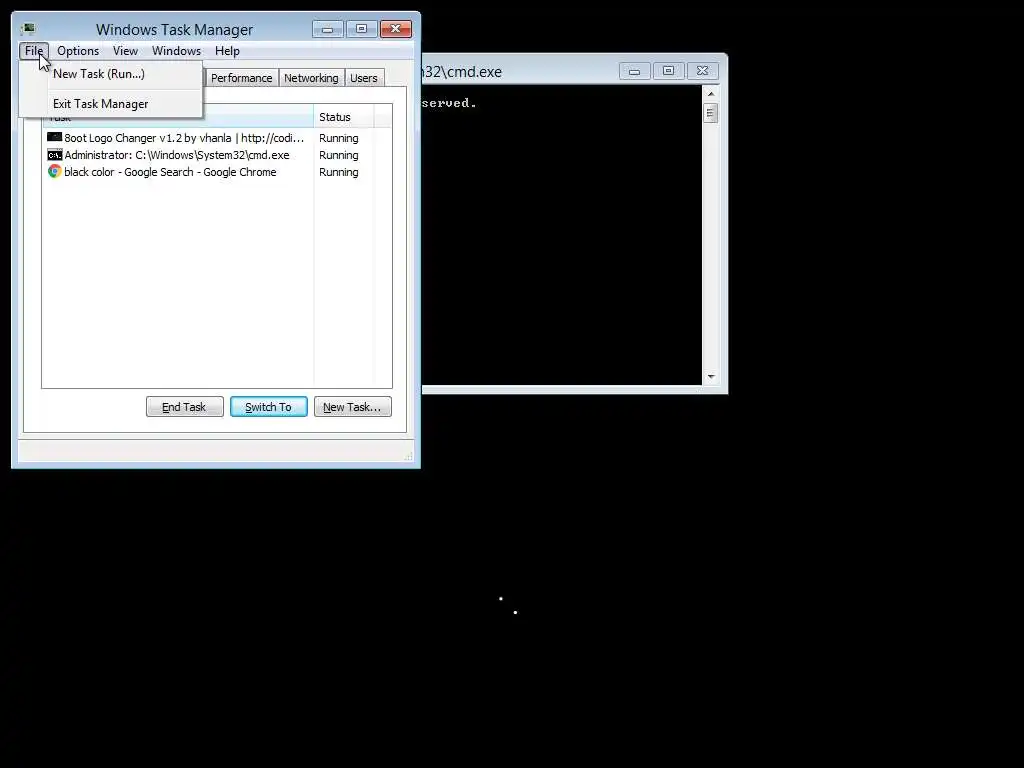
Task: Click the Switch To button
Action: 268,407
